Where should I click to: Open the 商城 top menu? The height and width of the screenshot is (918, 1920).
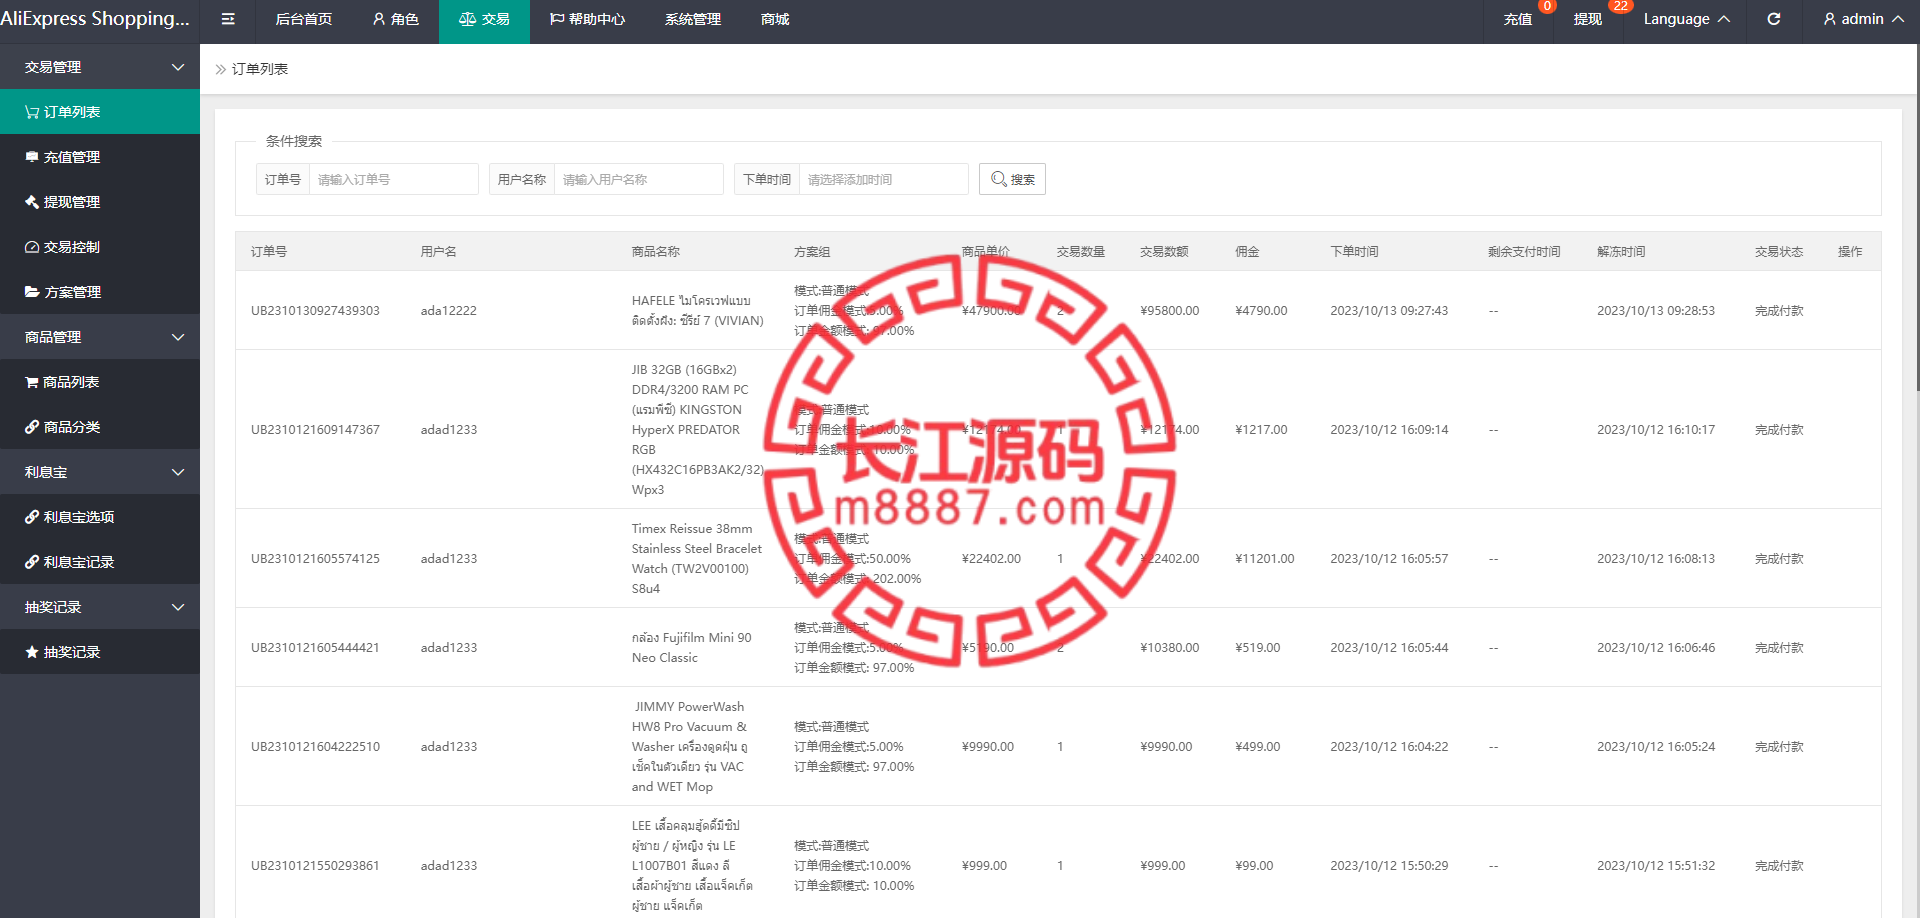click(x=775, y=19)
